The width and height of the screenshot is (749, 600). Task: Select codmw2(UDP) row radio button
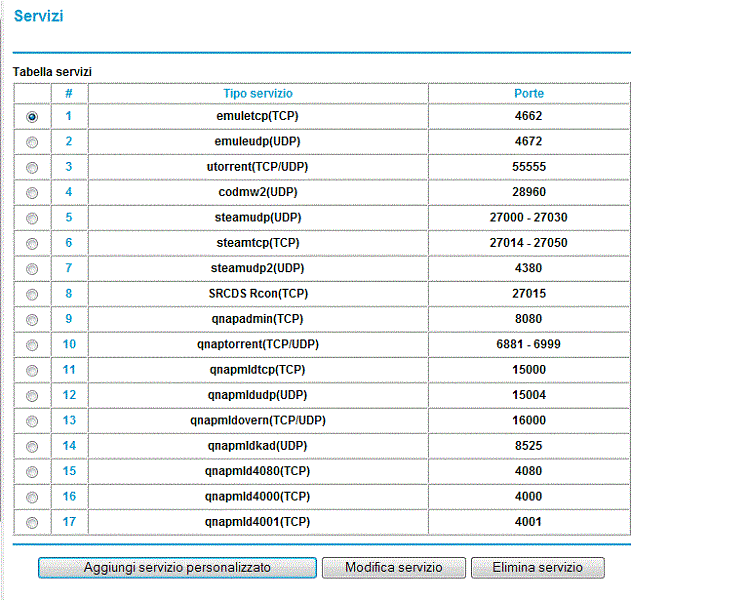(x=32, y=192)
